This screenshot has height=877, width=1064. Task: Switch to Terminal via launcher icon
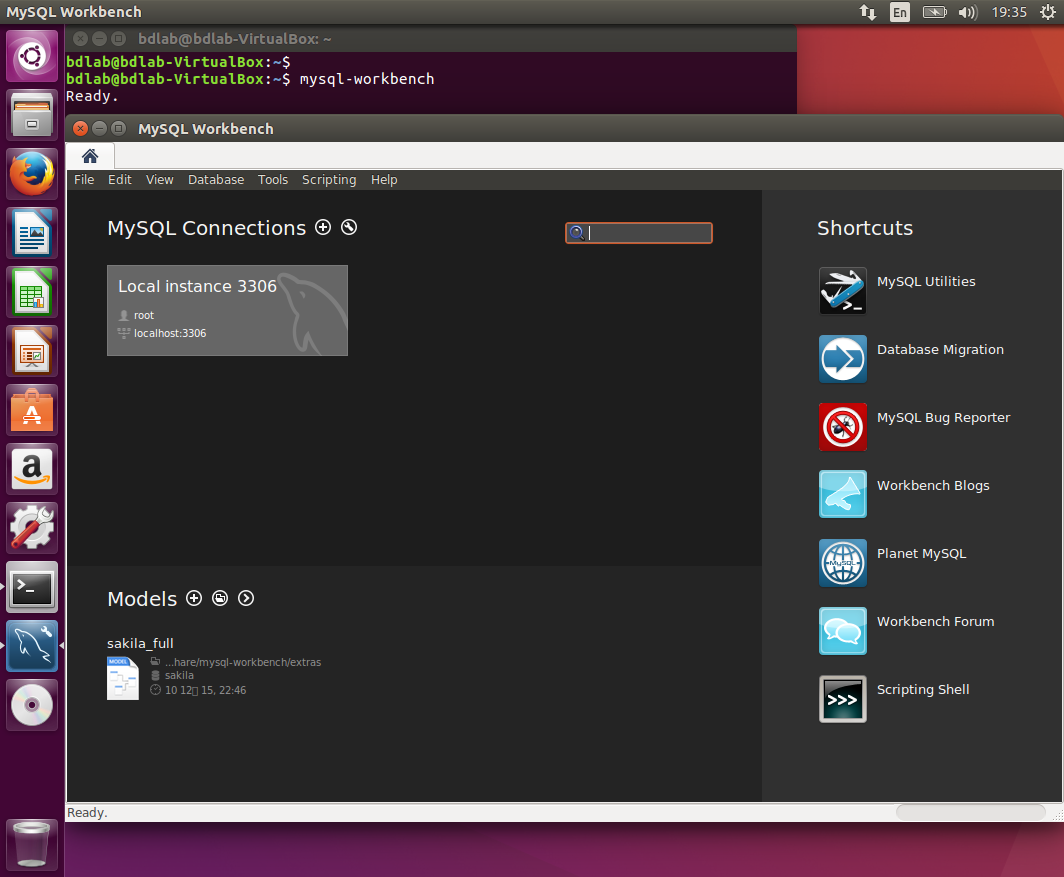tap(32, 587)
